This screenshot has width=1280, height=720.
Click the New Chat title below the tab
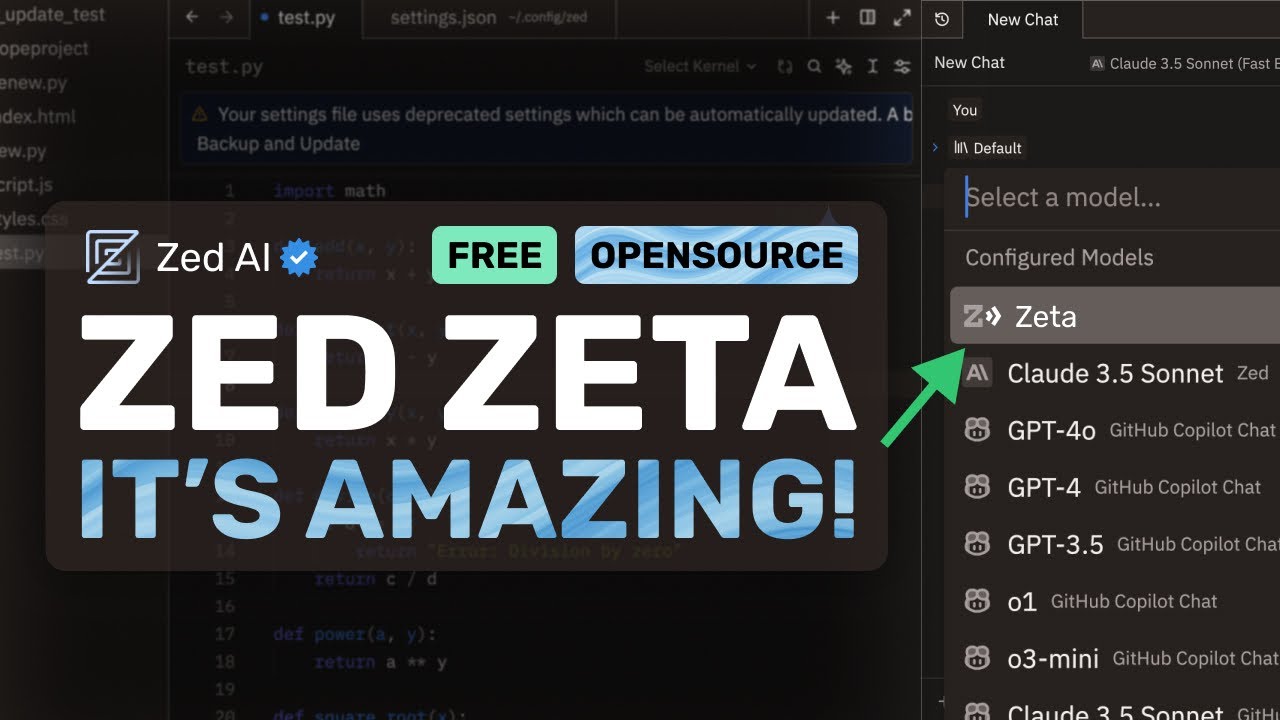click(x=969, y=62)
